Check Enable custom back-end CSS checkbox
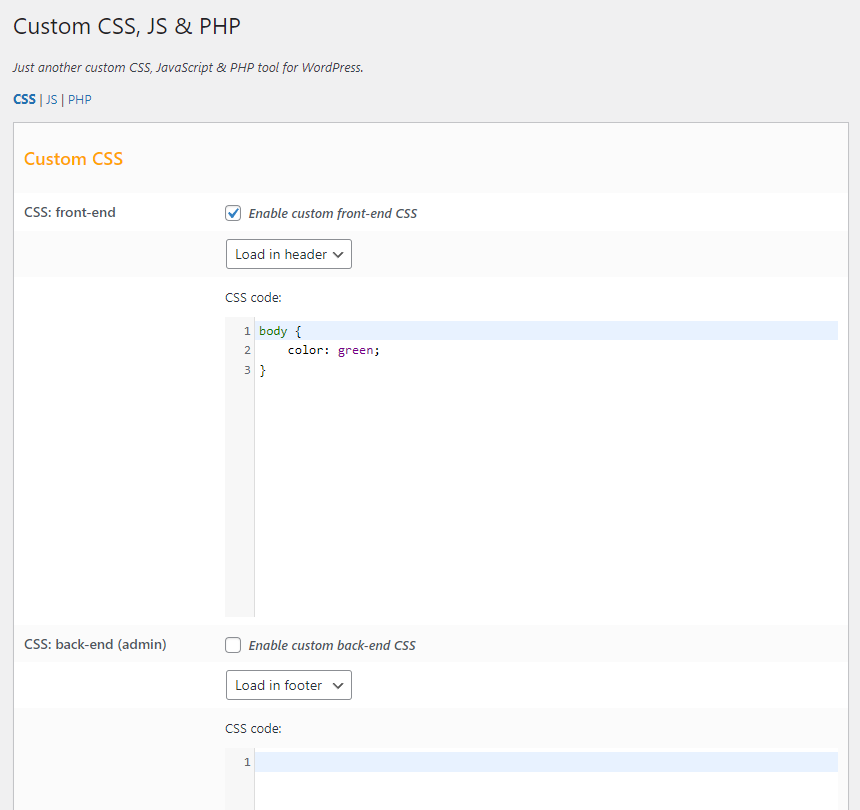The width and height of the screenshot is (860, 810). [233, 645]
